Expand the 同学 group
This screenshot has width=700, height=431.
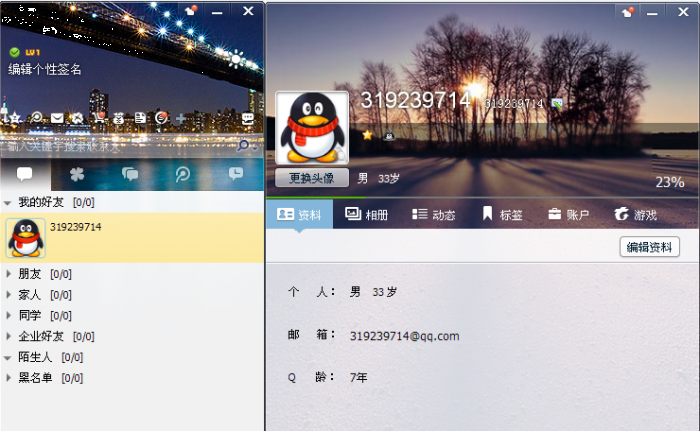pos(8,315)
